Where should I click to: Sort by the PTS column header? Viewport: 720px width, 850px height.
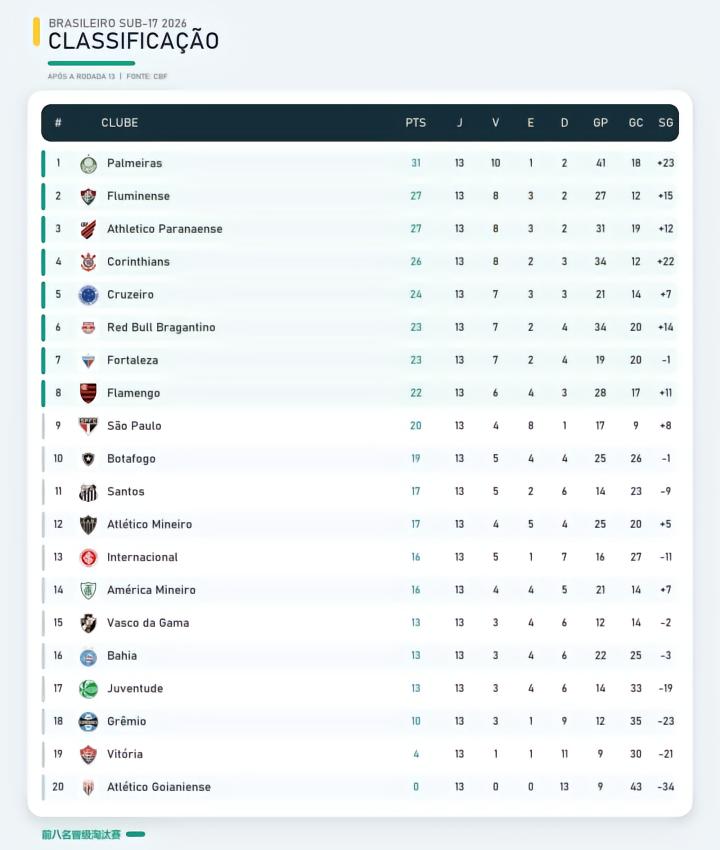416,123
